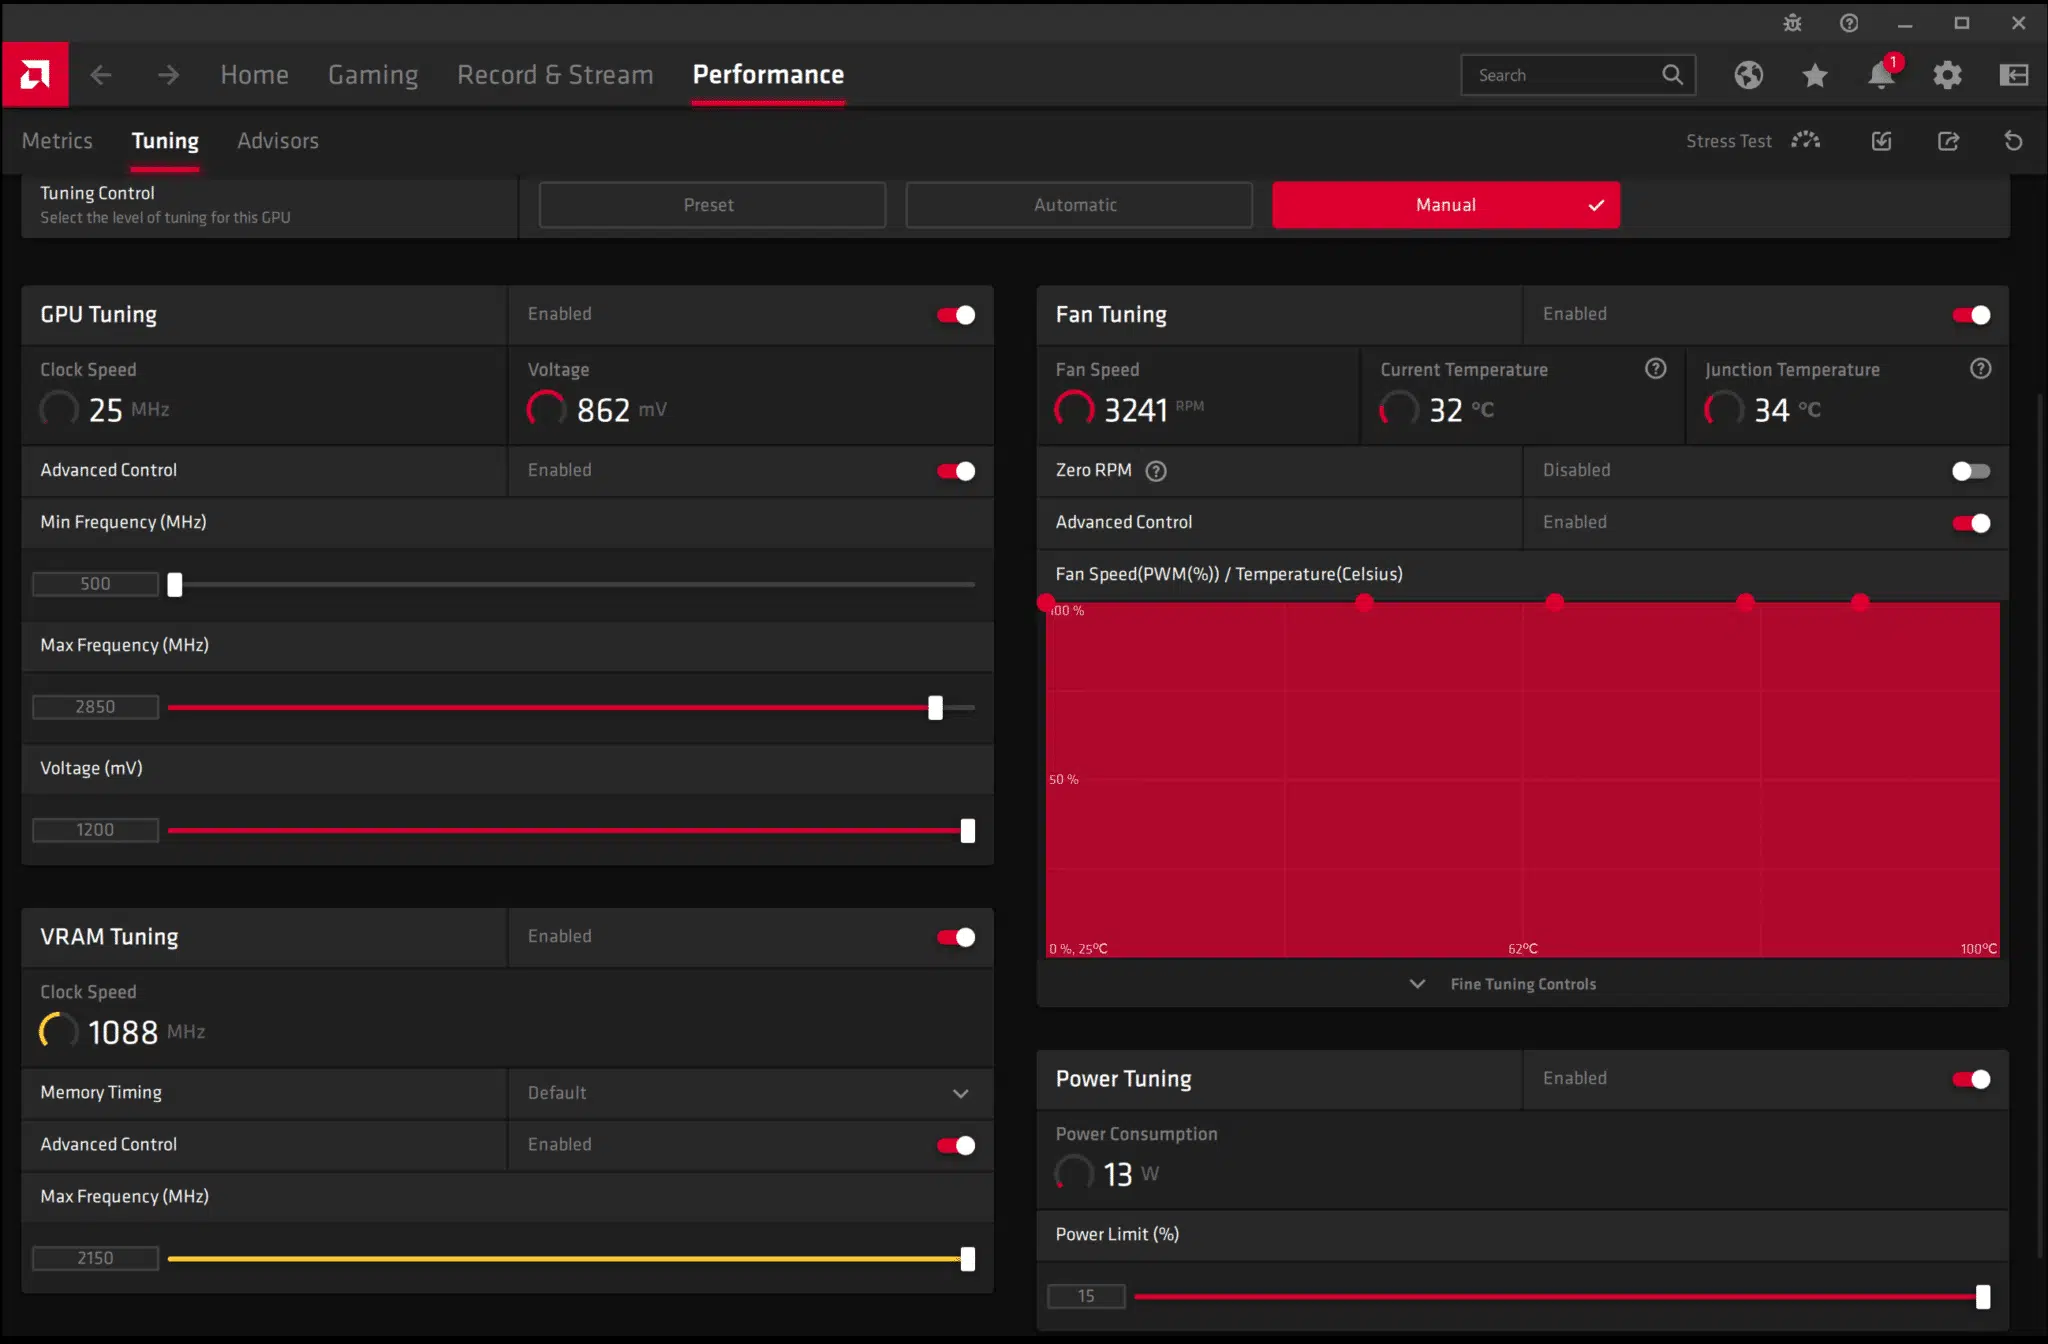Disable Power Tuning toggle
Screen dimensions: 2048x1344
pyautogui.click(x=1971, y=1079)
